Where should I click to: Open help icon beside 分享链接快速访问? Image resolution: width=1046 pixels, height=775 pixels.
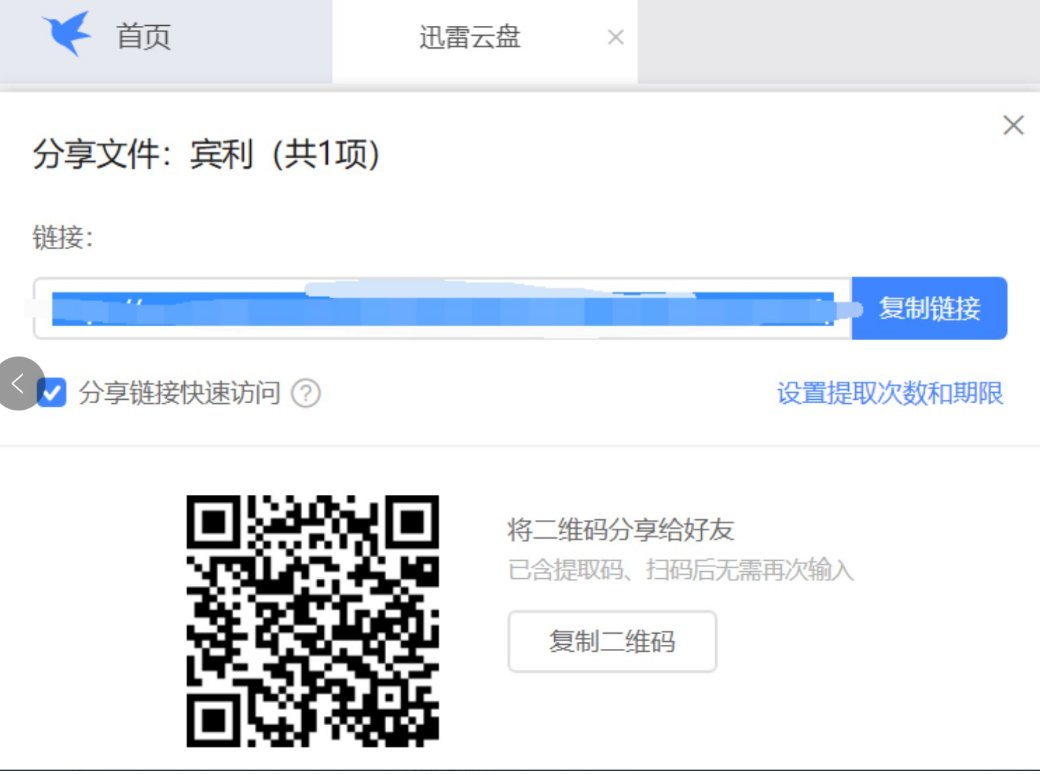click(x=306, y=393)
